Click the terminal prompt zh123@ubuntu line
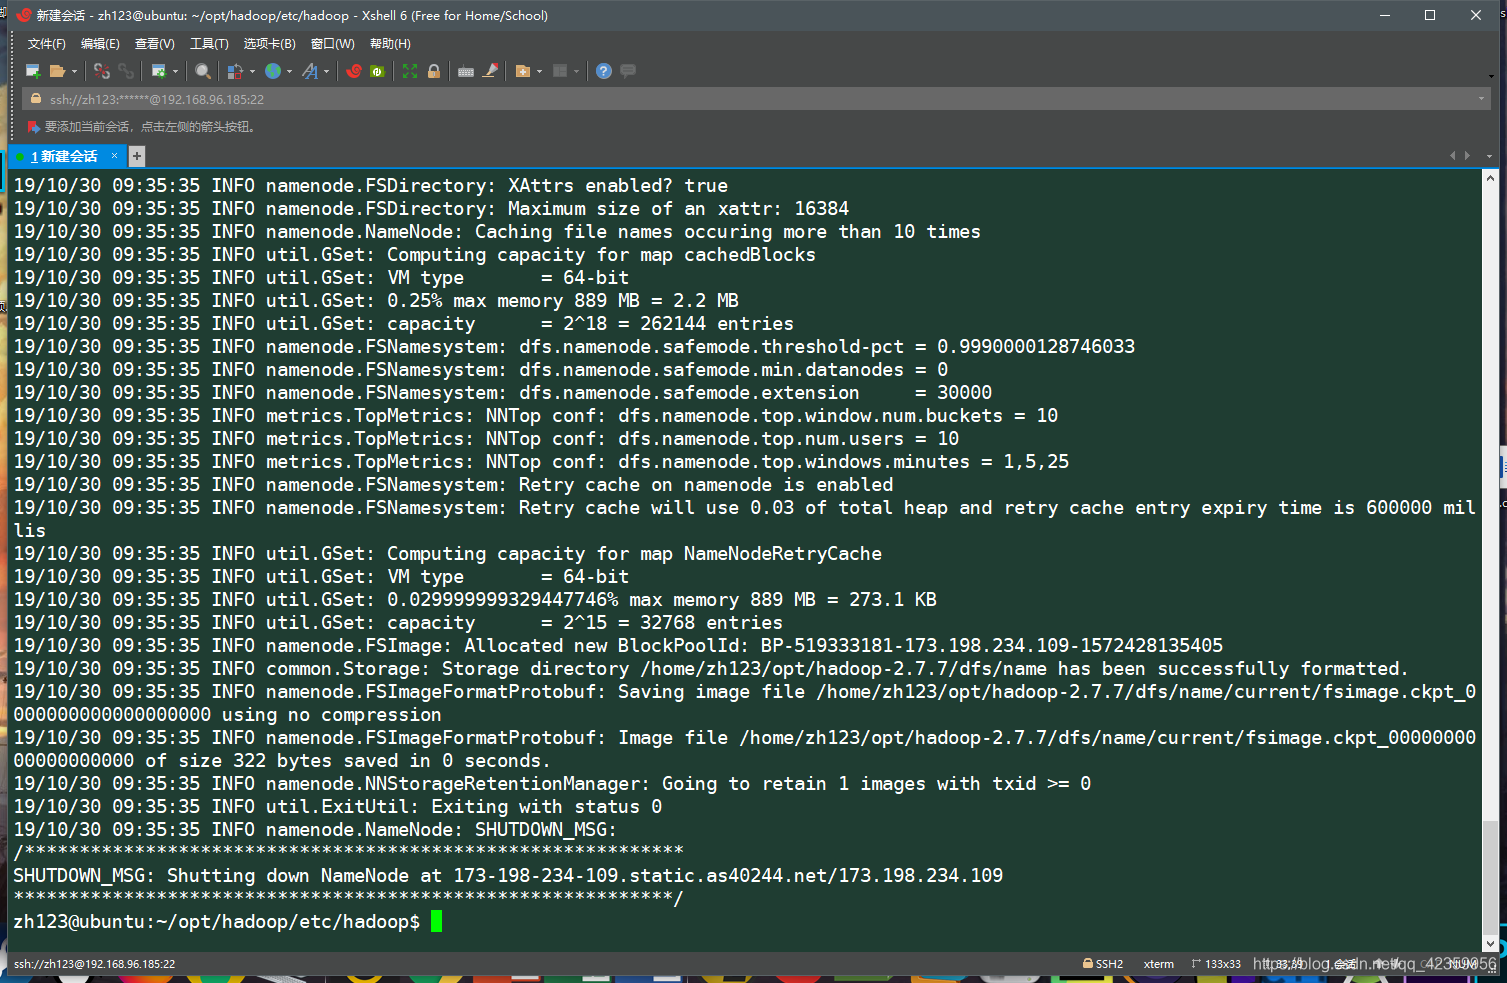This screenshot has width=1507, height=983. [x=216, y=922]
